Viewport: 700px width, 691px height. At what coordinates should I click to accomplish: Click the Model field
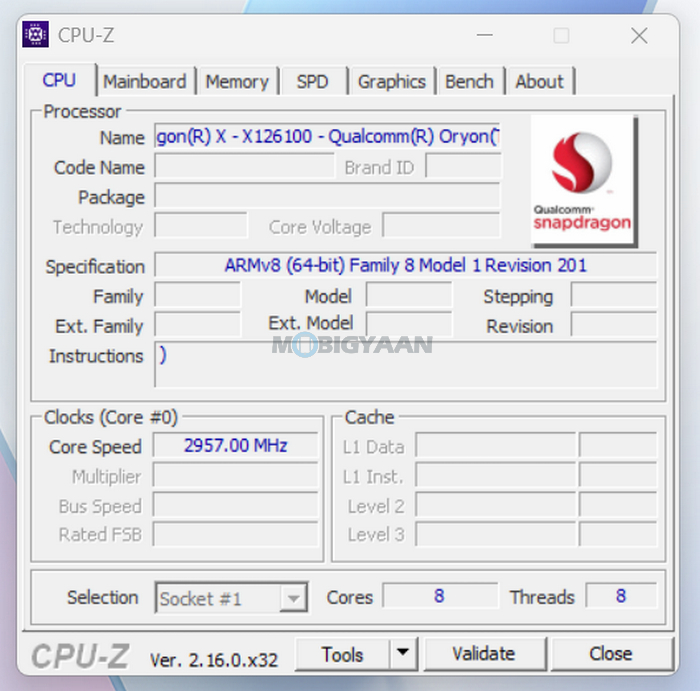409,295
